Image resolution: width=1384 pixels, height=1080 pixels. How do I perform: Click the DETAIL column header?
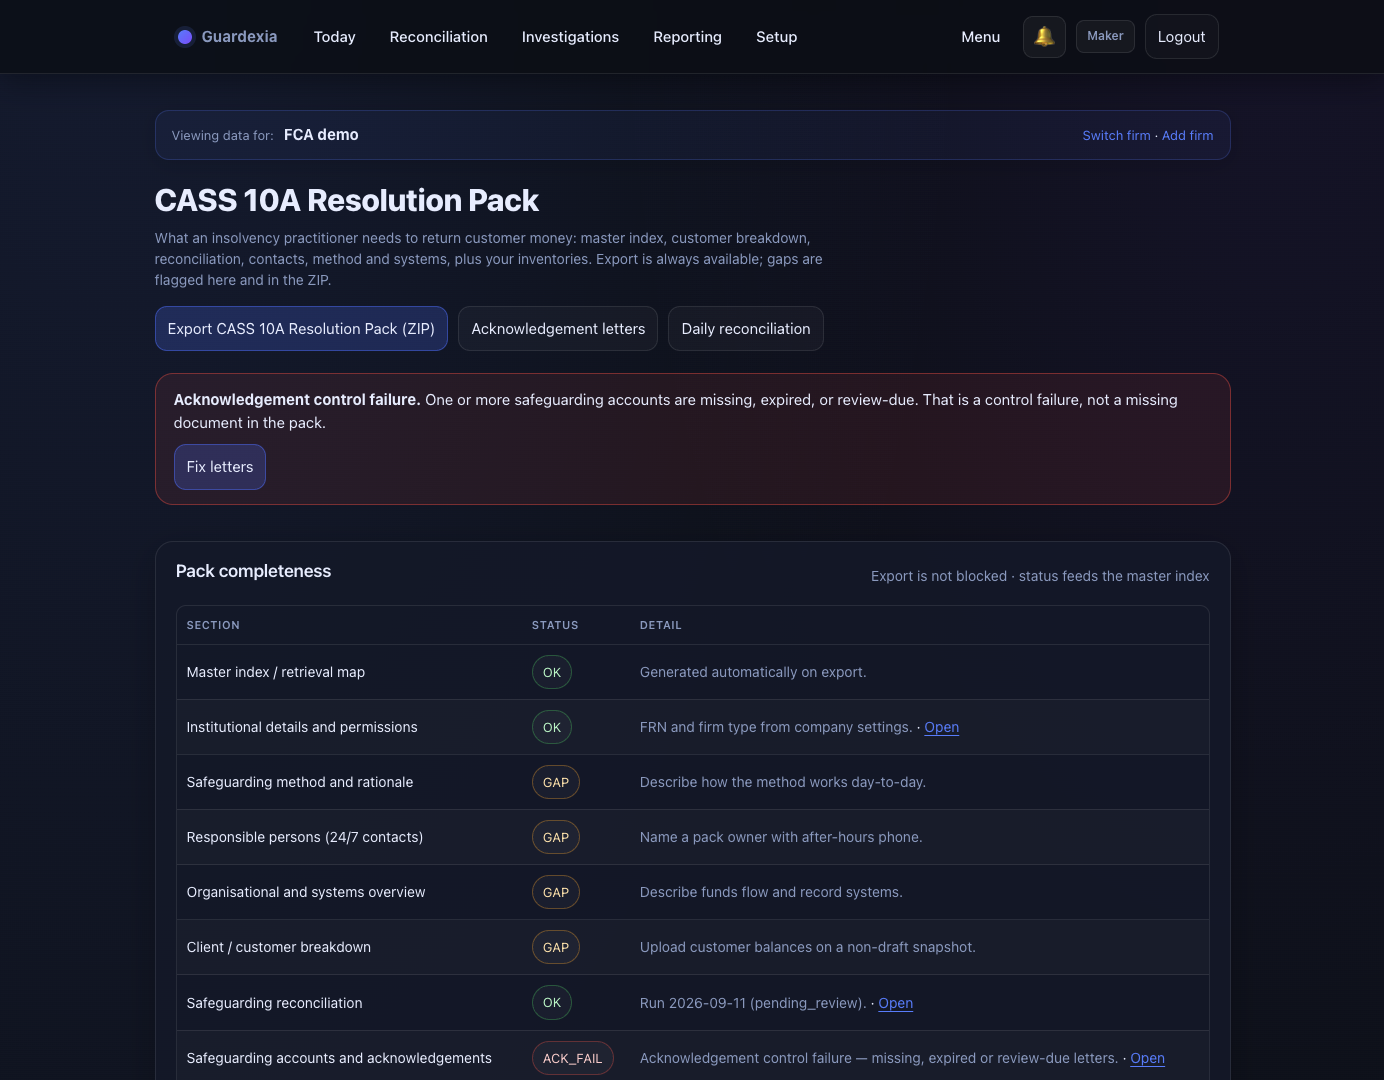click(x=661, y=625)
